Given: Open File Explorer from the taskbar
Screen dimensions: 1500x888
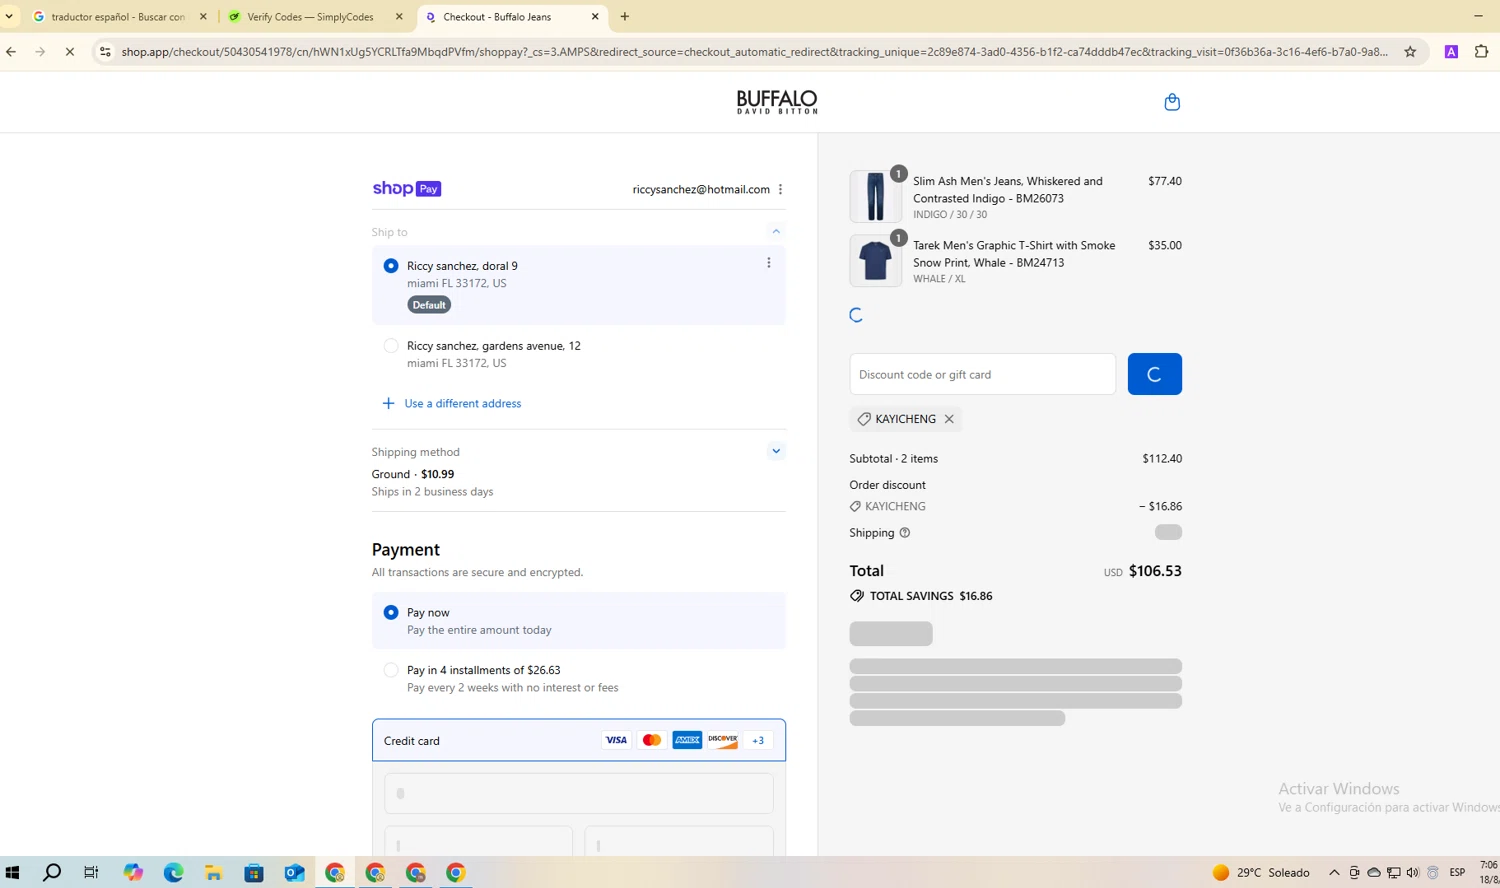Looking at the screenshot, I should [x=213, y=873].
